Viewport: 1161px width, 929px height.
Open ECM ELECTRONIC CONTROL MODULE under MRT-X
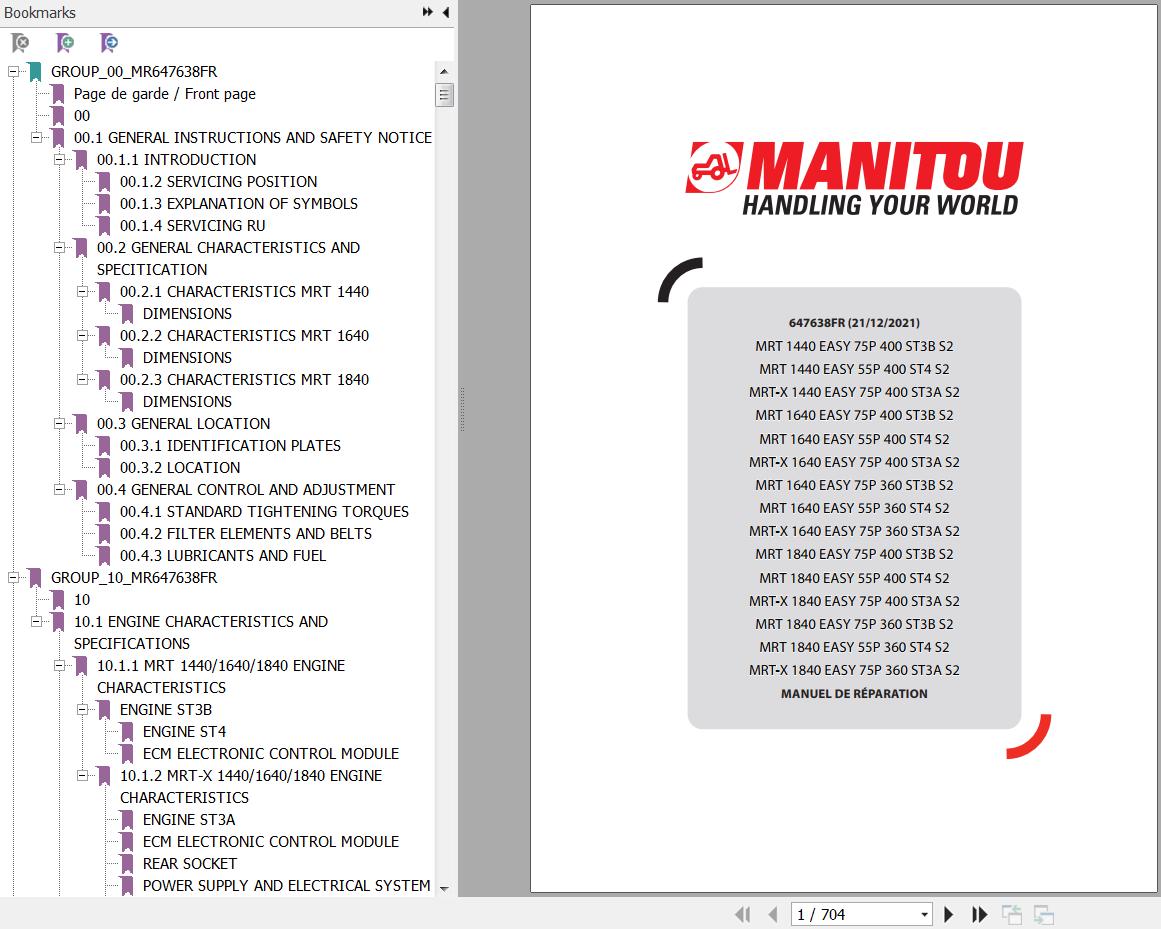coord(270,842)
